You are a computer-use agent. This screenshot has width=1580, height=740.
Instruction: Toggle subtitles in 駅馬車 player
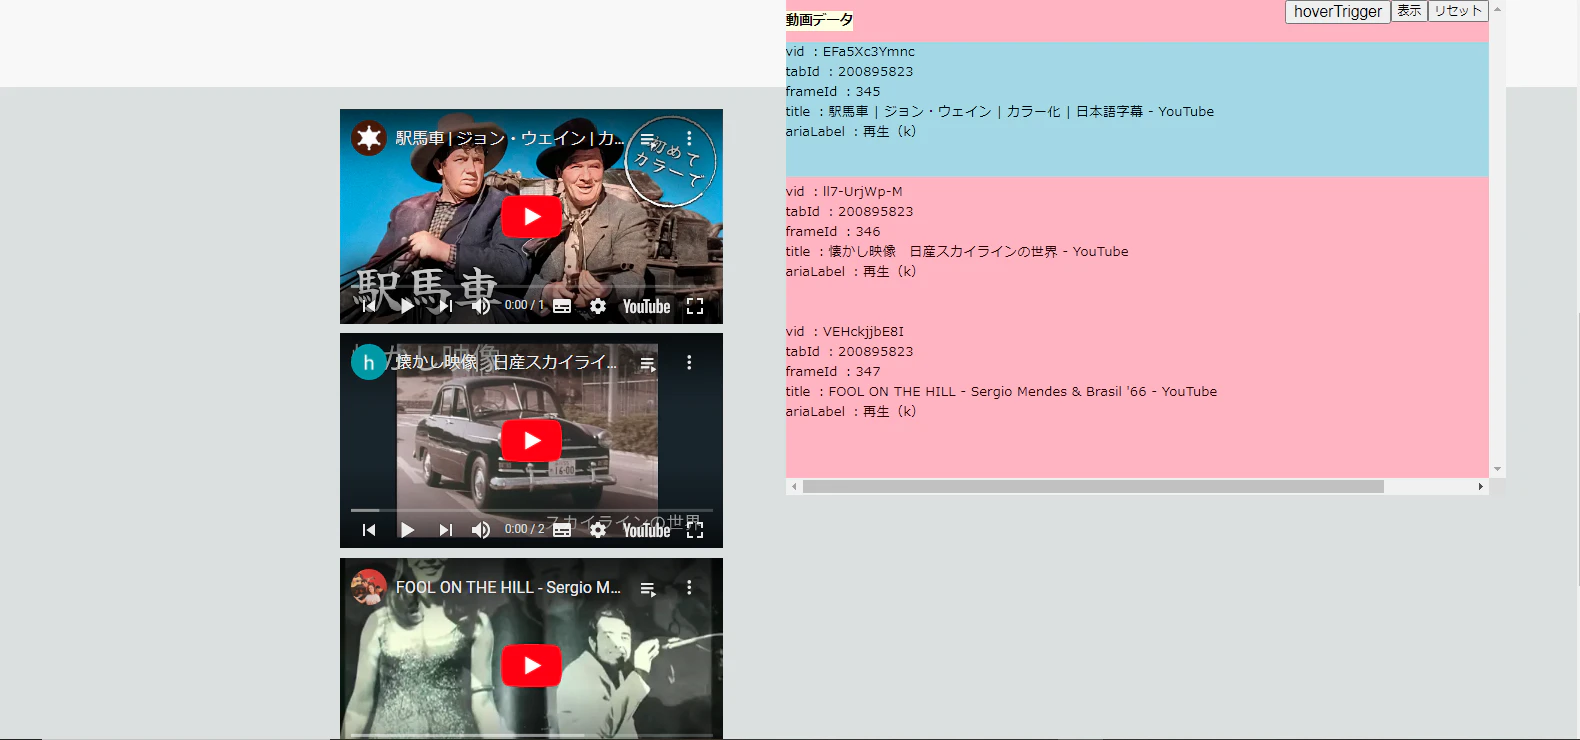pos(562,306)
